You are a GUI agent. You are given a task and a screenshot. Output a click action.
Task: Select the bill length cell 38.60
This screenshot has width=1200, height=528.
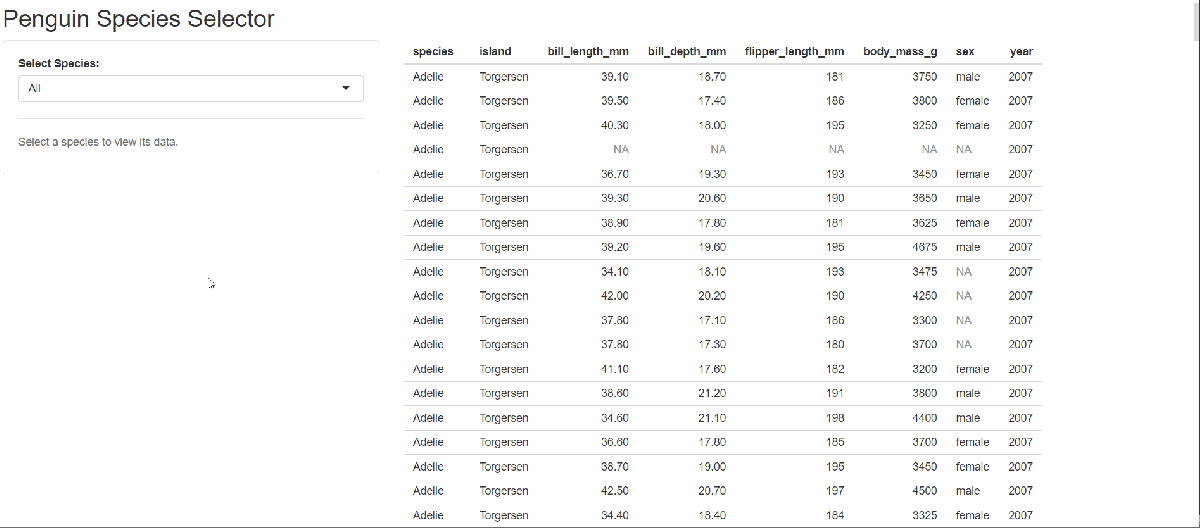615,394
